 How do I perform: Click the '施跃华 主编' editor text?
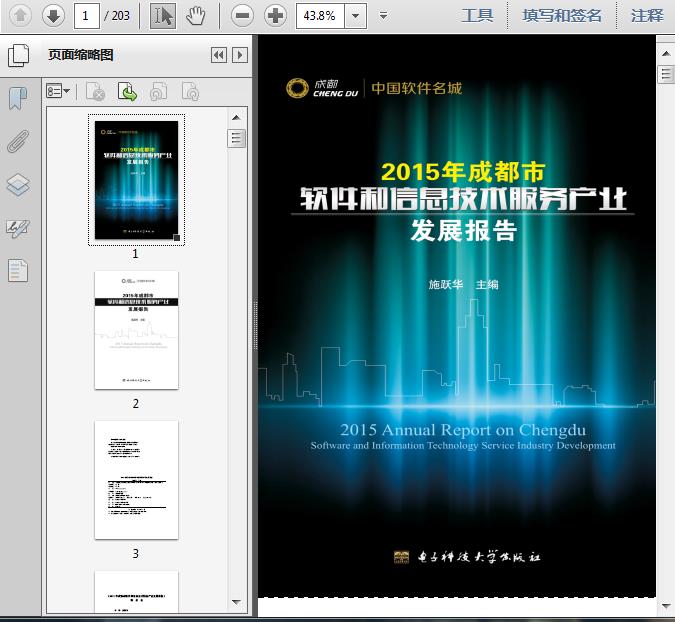coord(463,285)
